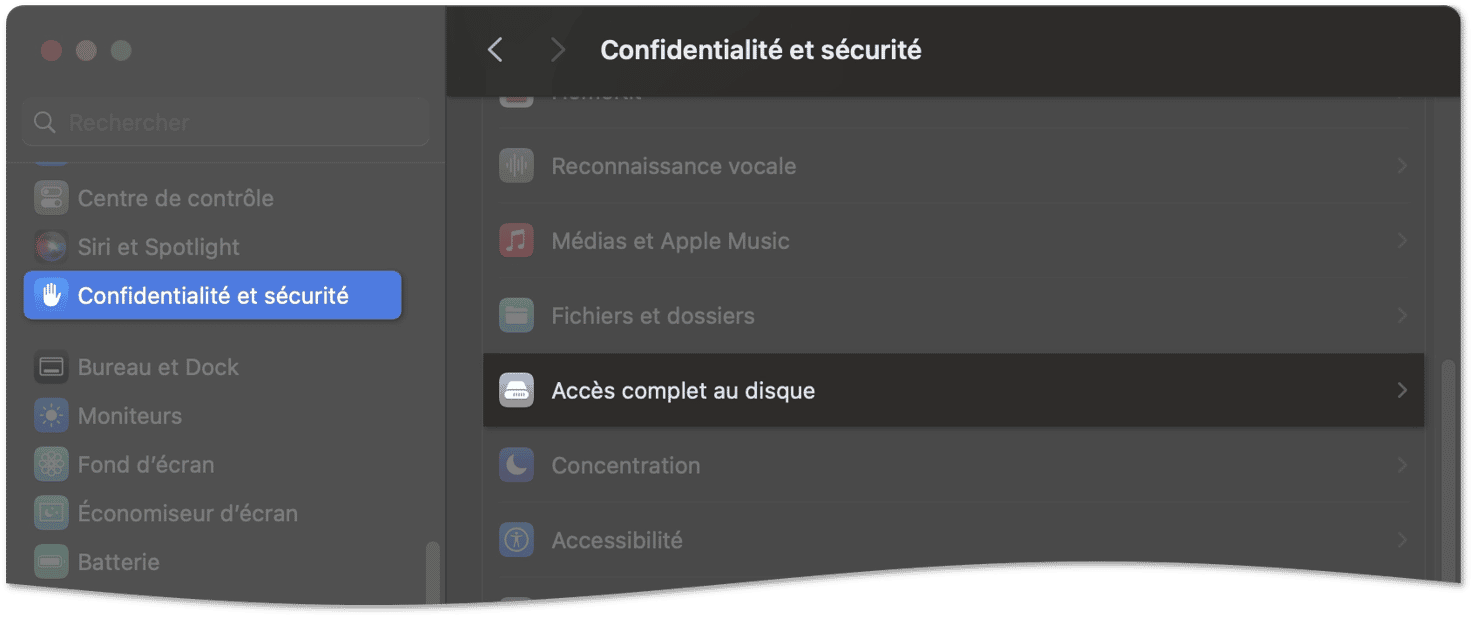Click the right pane vertical scrollbar

1447,470
